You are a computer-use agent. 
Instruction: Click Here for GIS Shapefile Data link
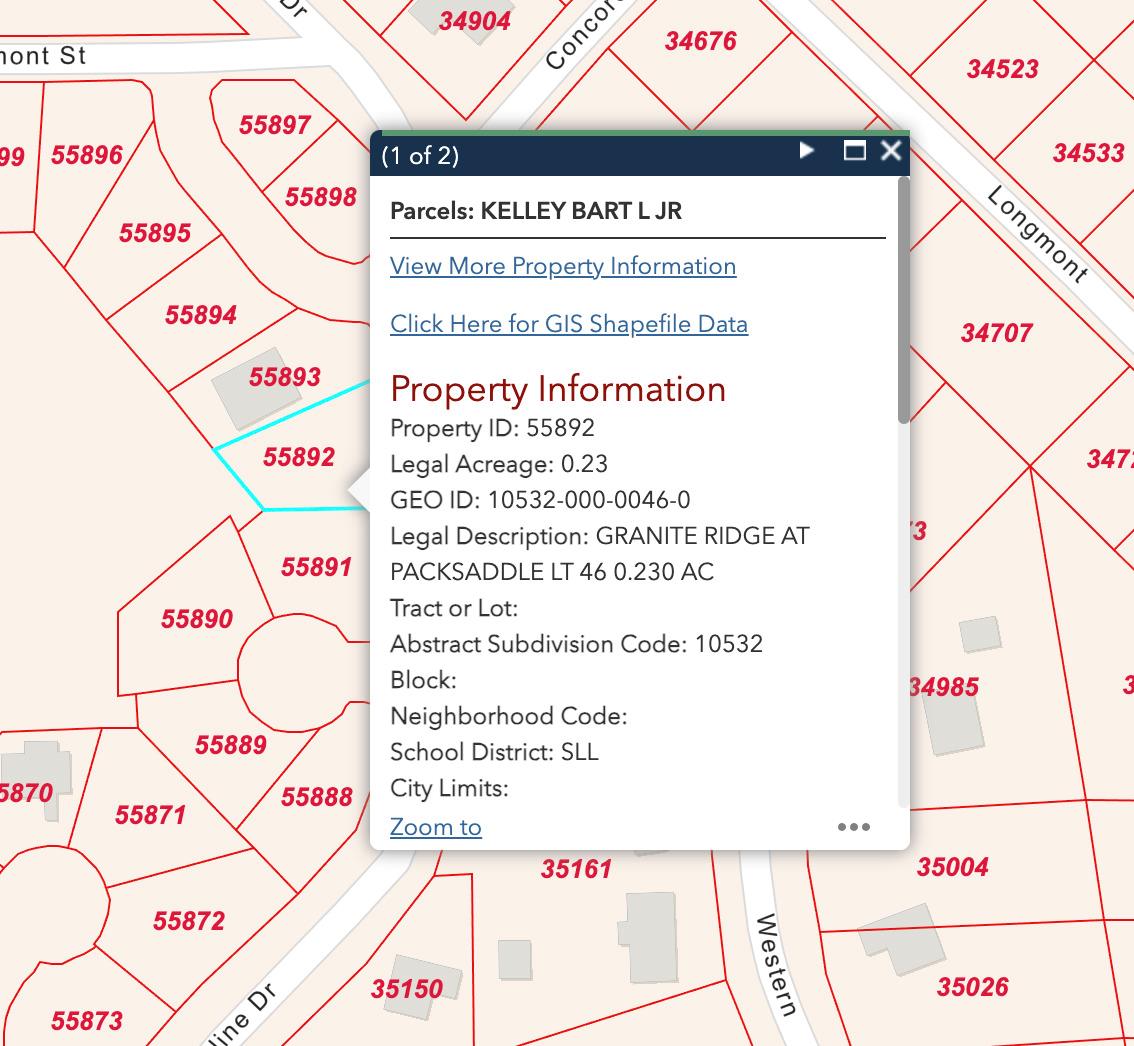(x=569, y=324)
